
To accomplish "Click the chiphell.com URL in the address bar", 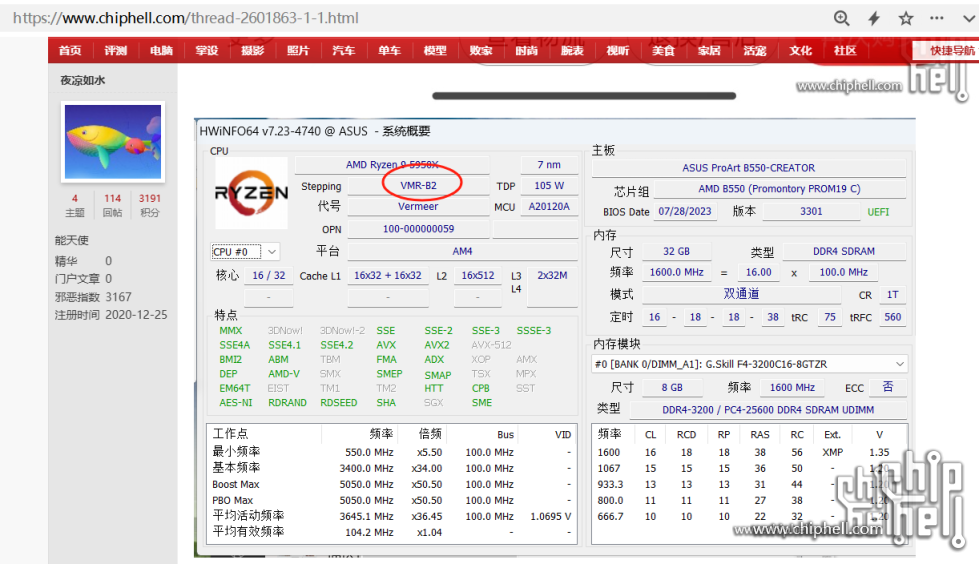I will coord(185,18).
